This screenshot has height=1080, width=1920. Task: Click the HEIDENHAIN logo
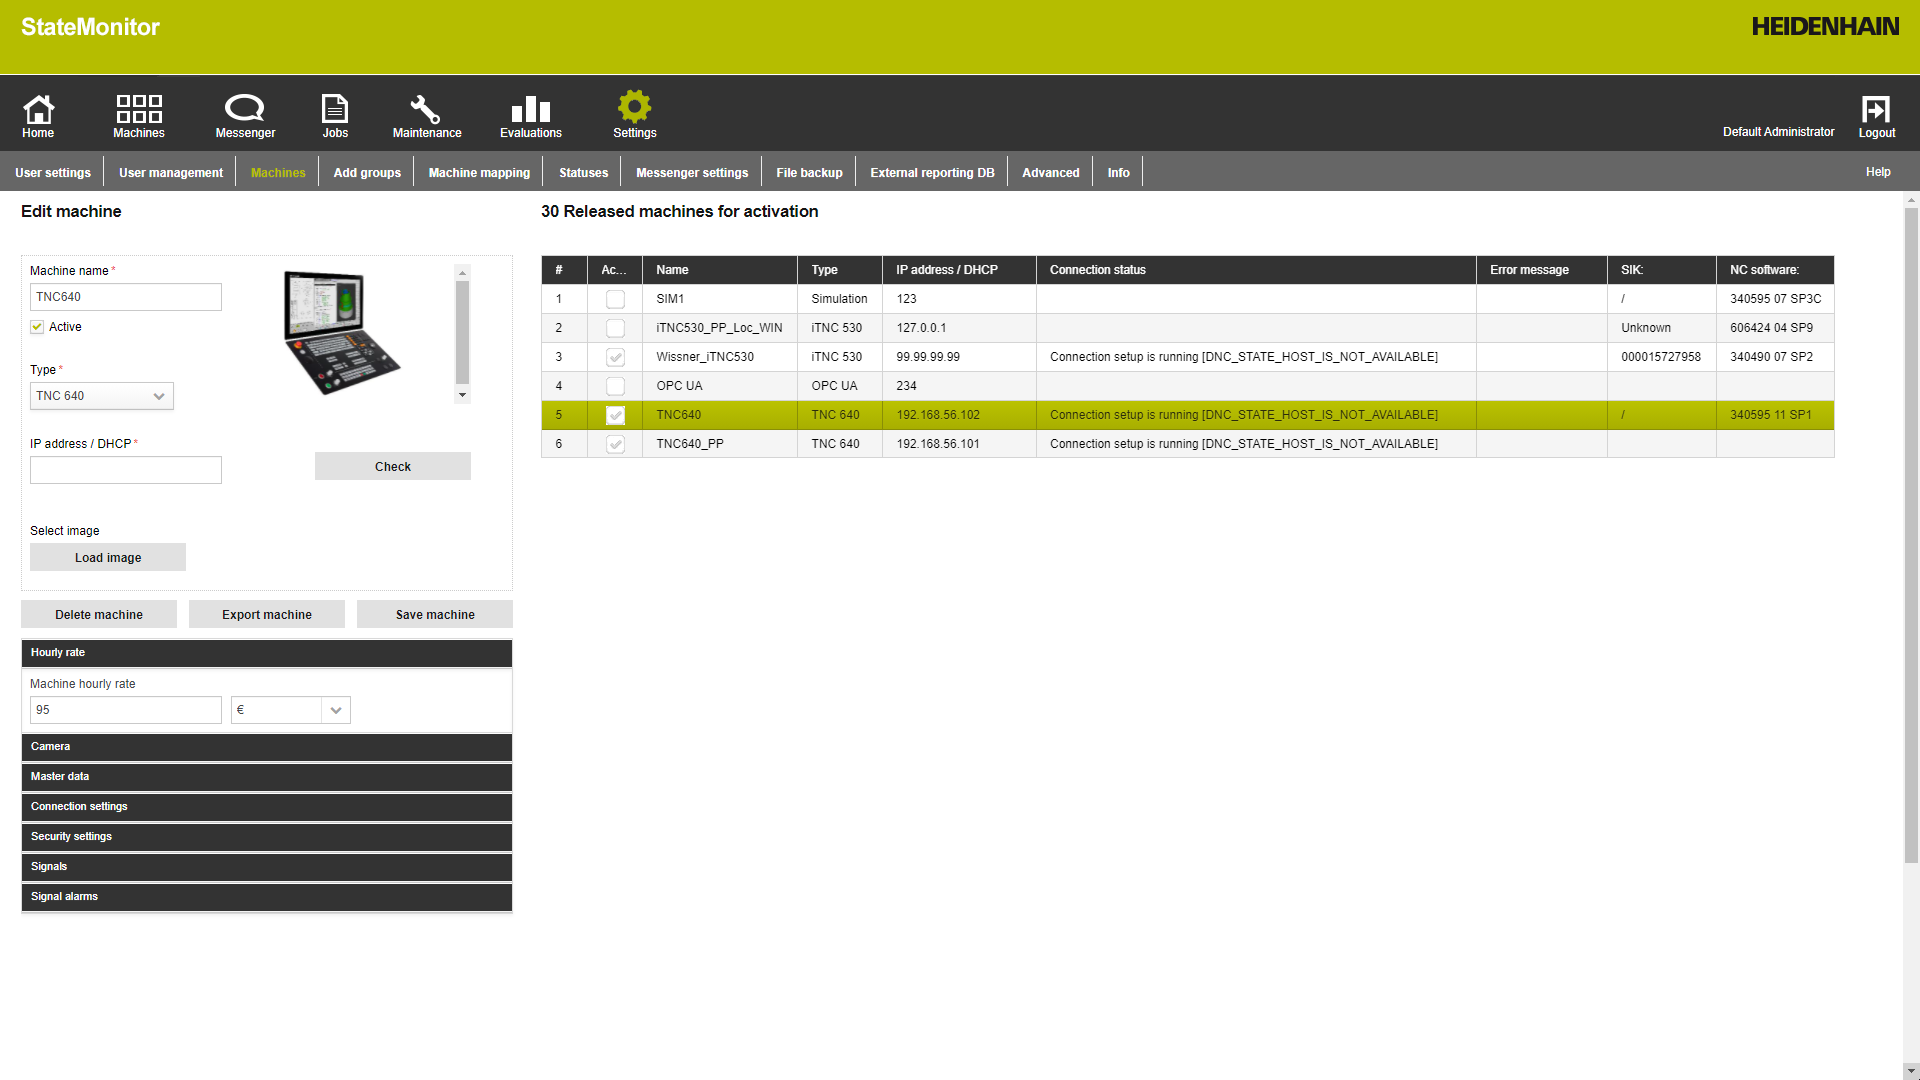click(1825, 27)
